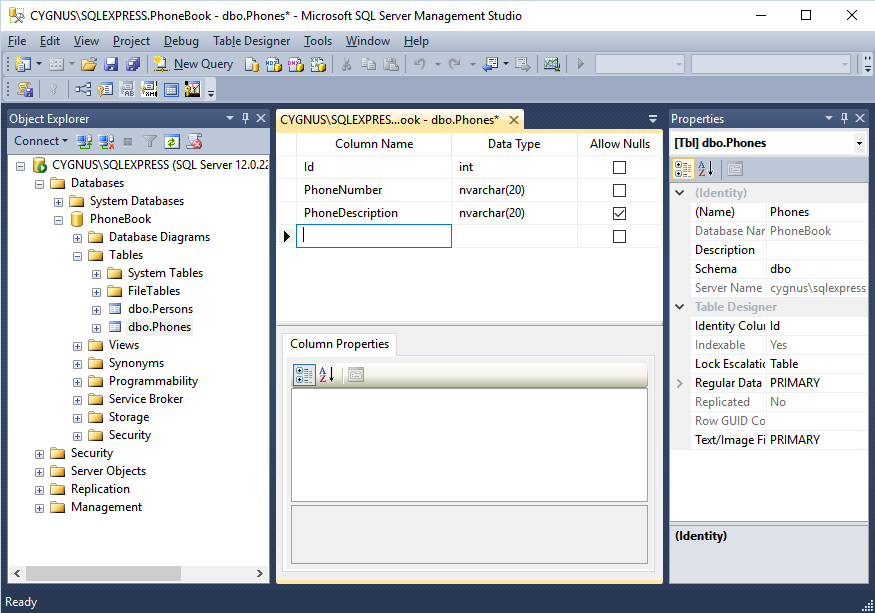Click the empty Column Name input cell

(x=374, y=236)
